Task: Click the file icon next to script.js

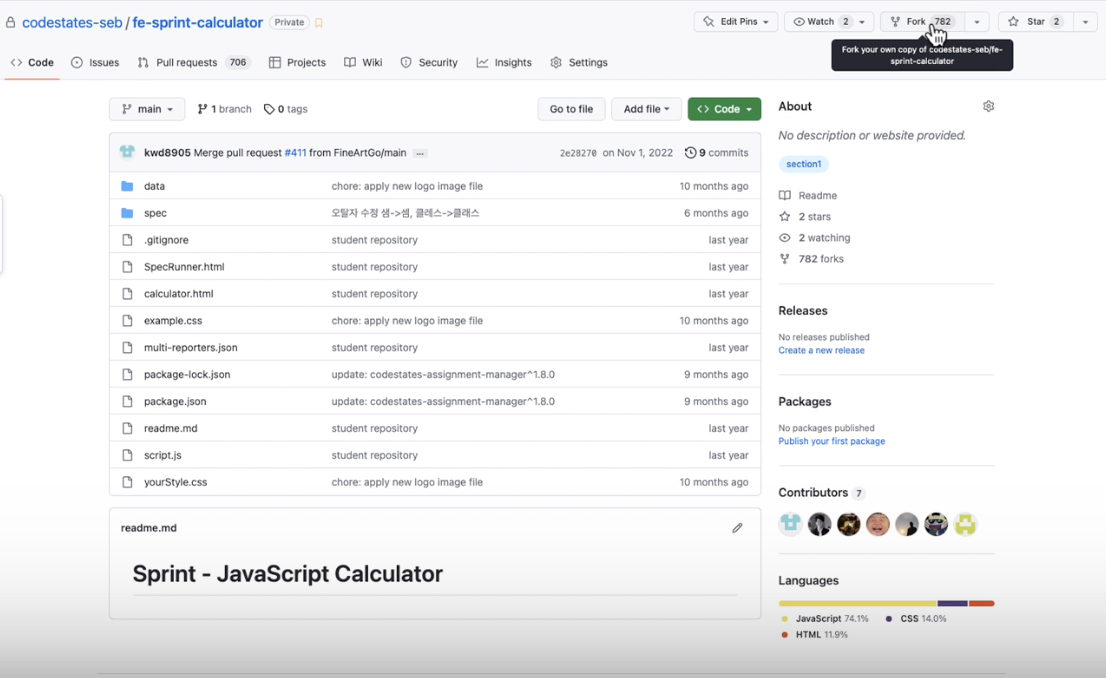Action: point(127,455)
